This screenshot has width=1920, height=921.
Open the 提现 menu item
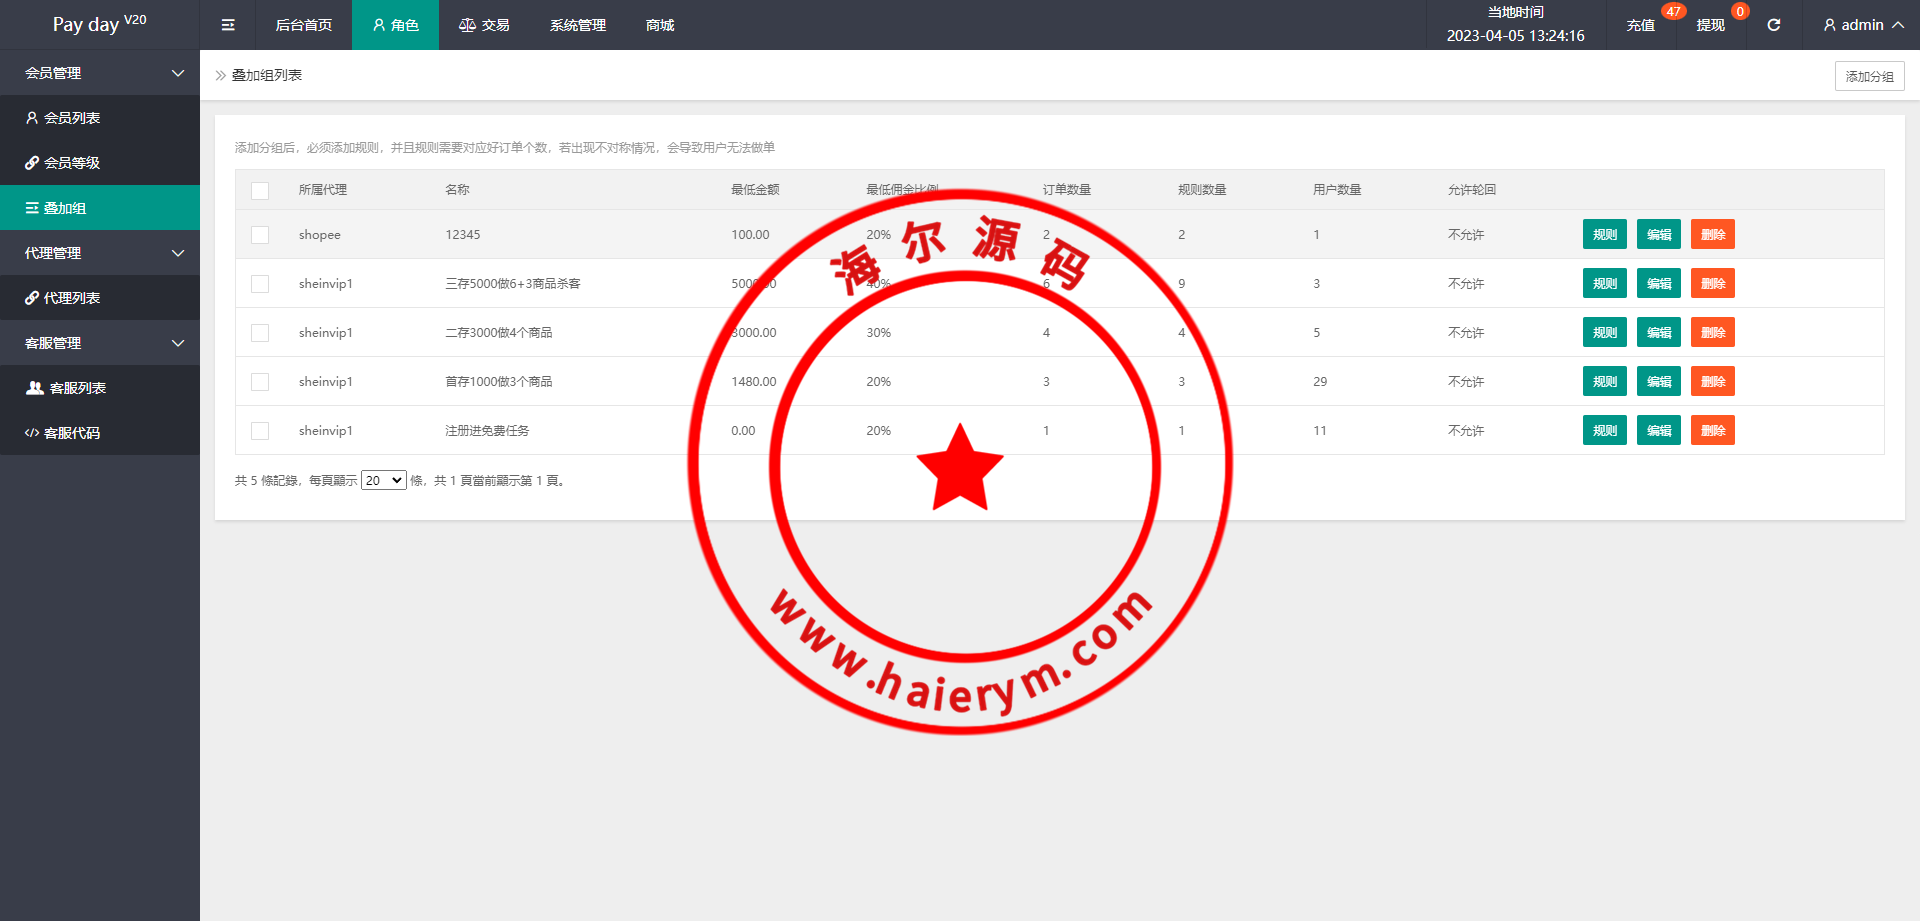pyautogui.click(x=1711, y=25)
